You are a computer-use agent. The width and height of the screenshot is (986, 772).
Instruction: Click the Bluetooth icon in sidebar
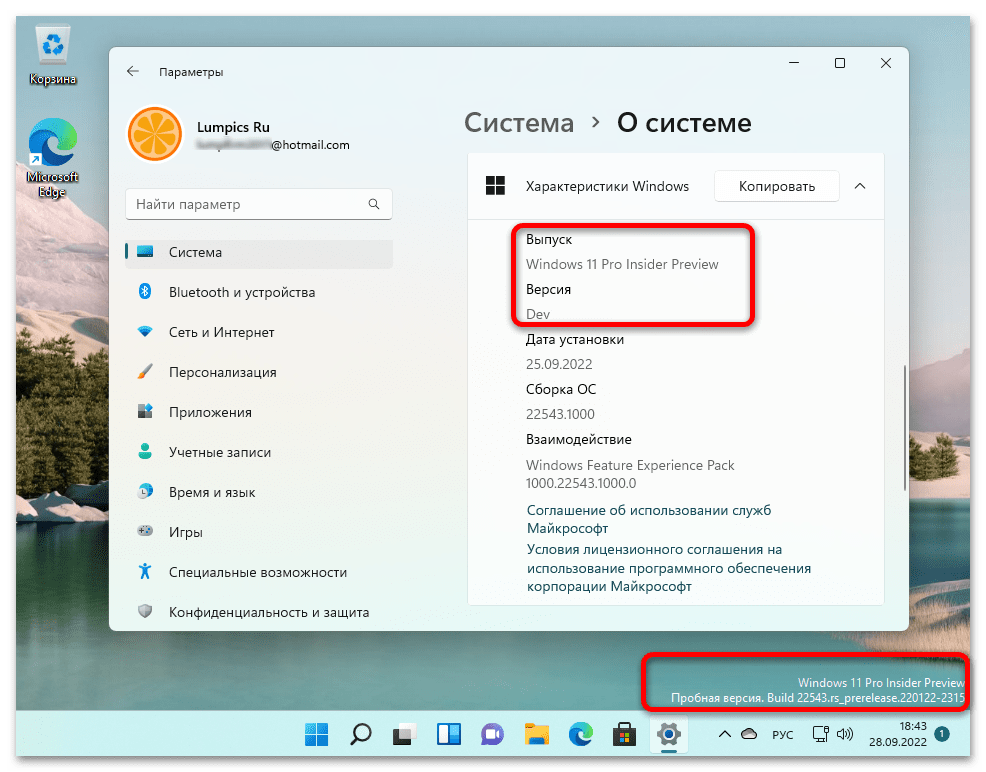tap(145, 292)
